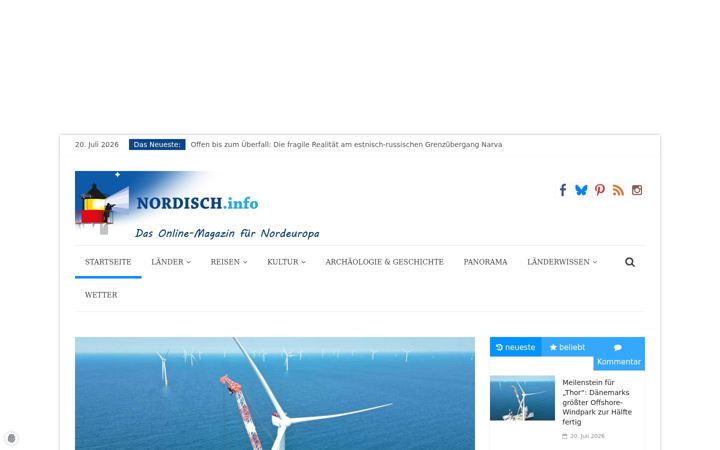Switch to the beliebt tab
This screenshot has height=450, width=720.
click(x=568, y=347)
